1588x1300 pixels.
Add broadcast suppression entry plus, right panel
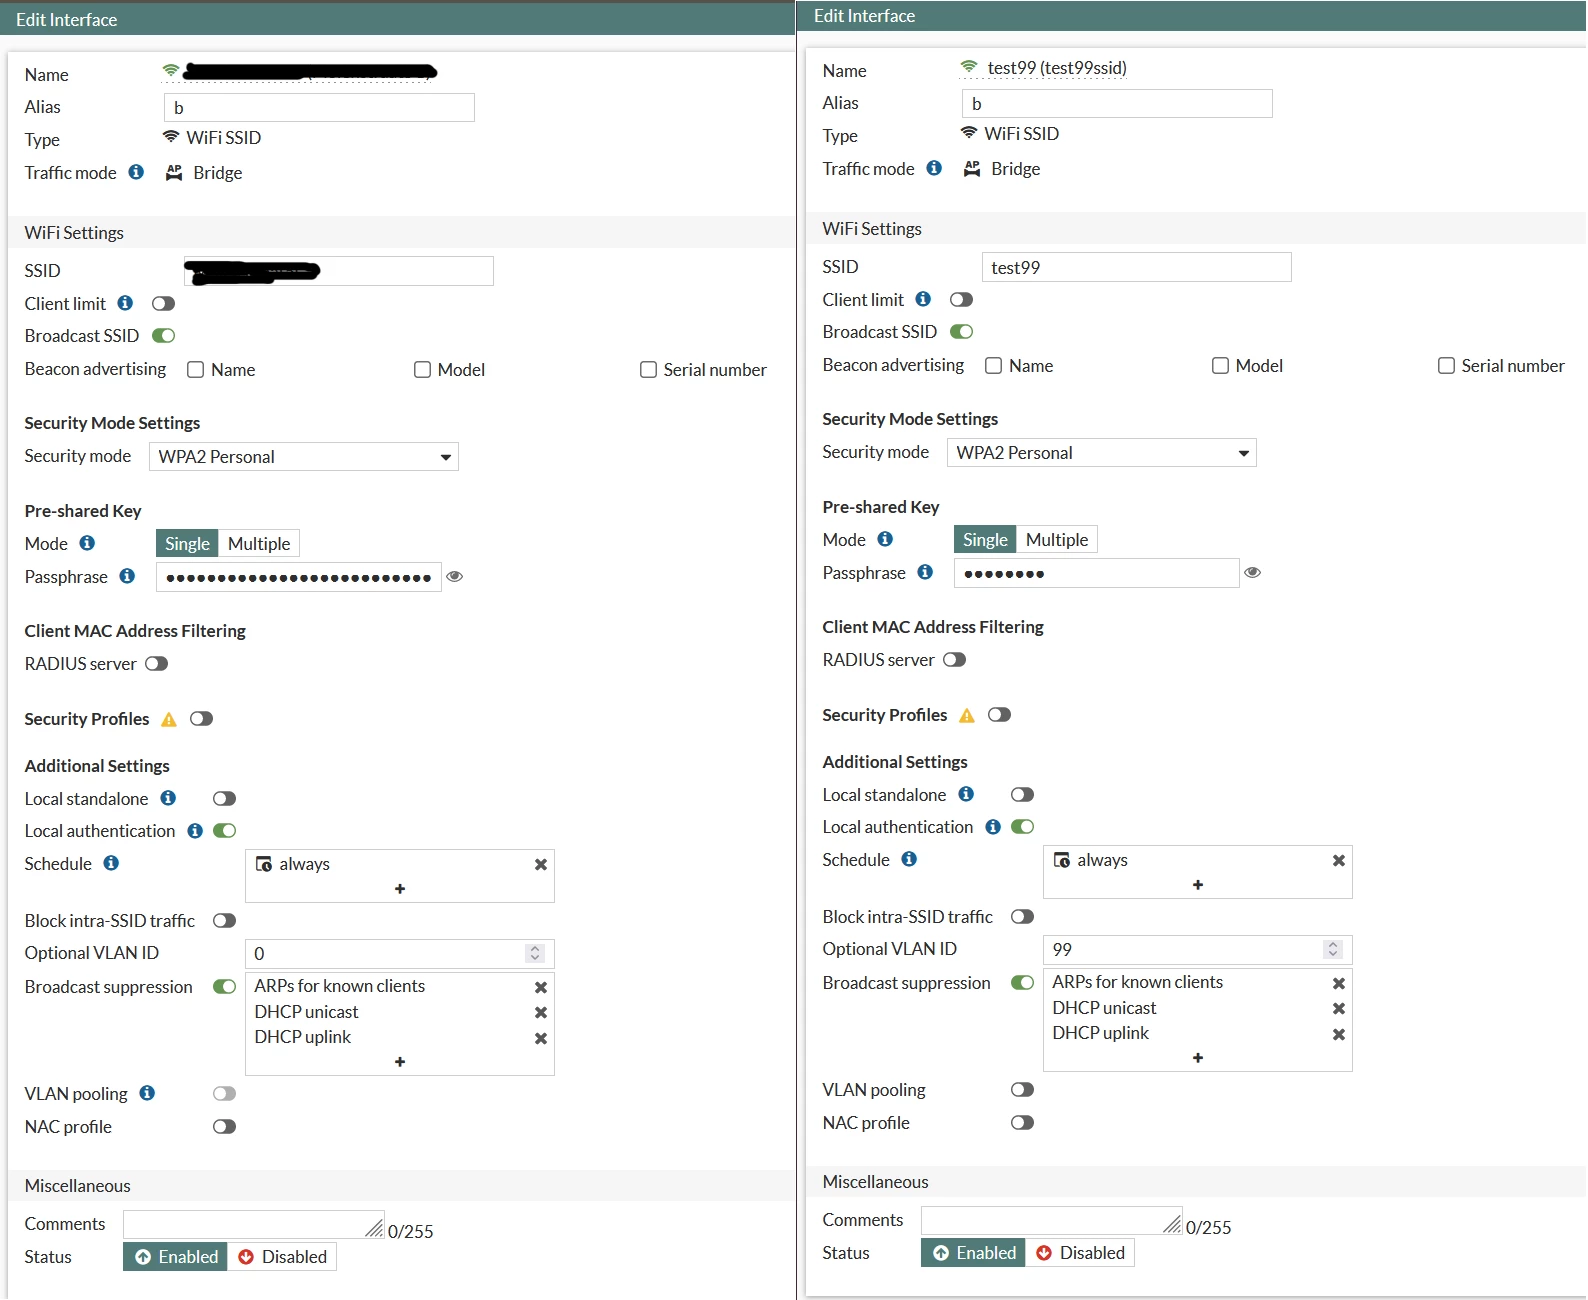[x=1198, y=1058]
